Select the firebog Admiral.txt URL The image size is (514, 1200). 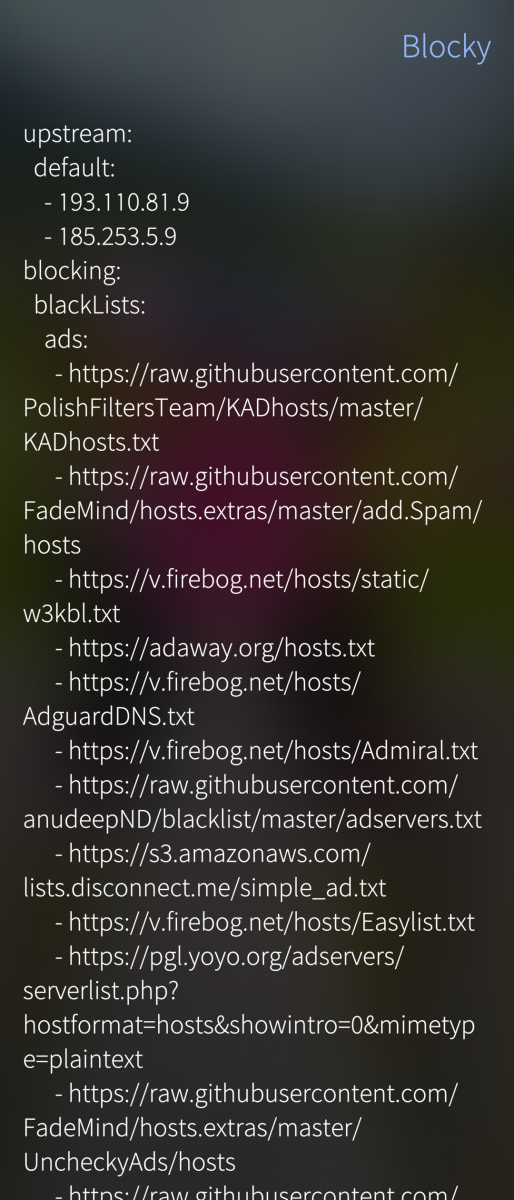coord(267,750)
